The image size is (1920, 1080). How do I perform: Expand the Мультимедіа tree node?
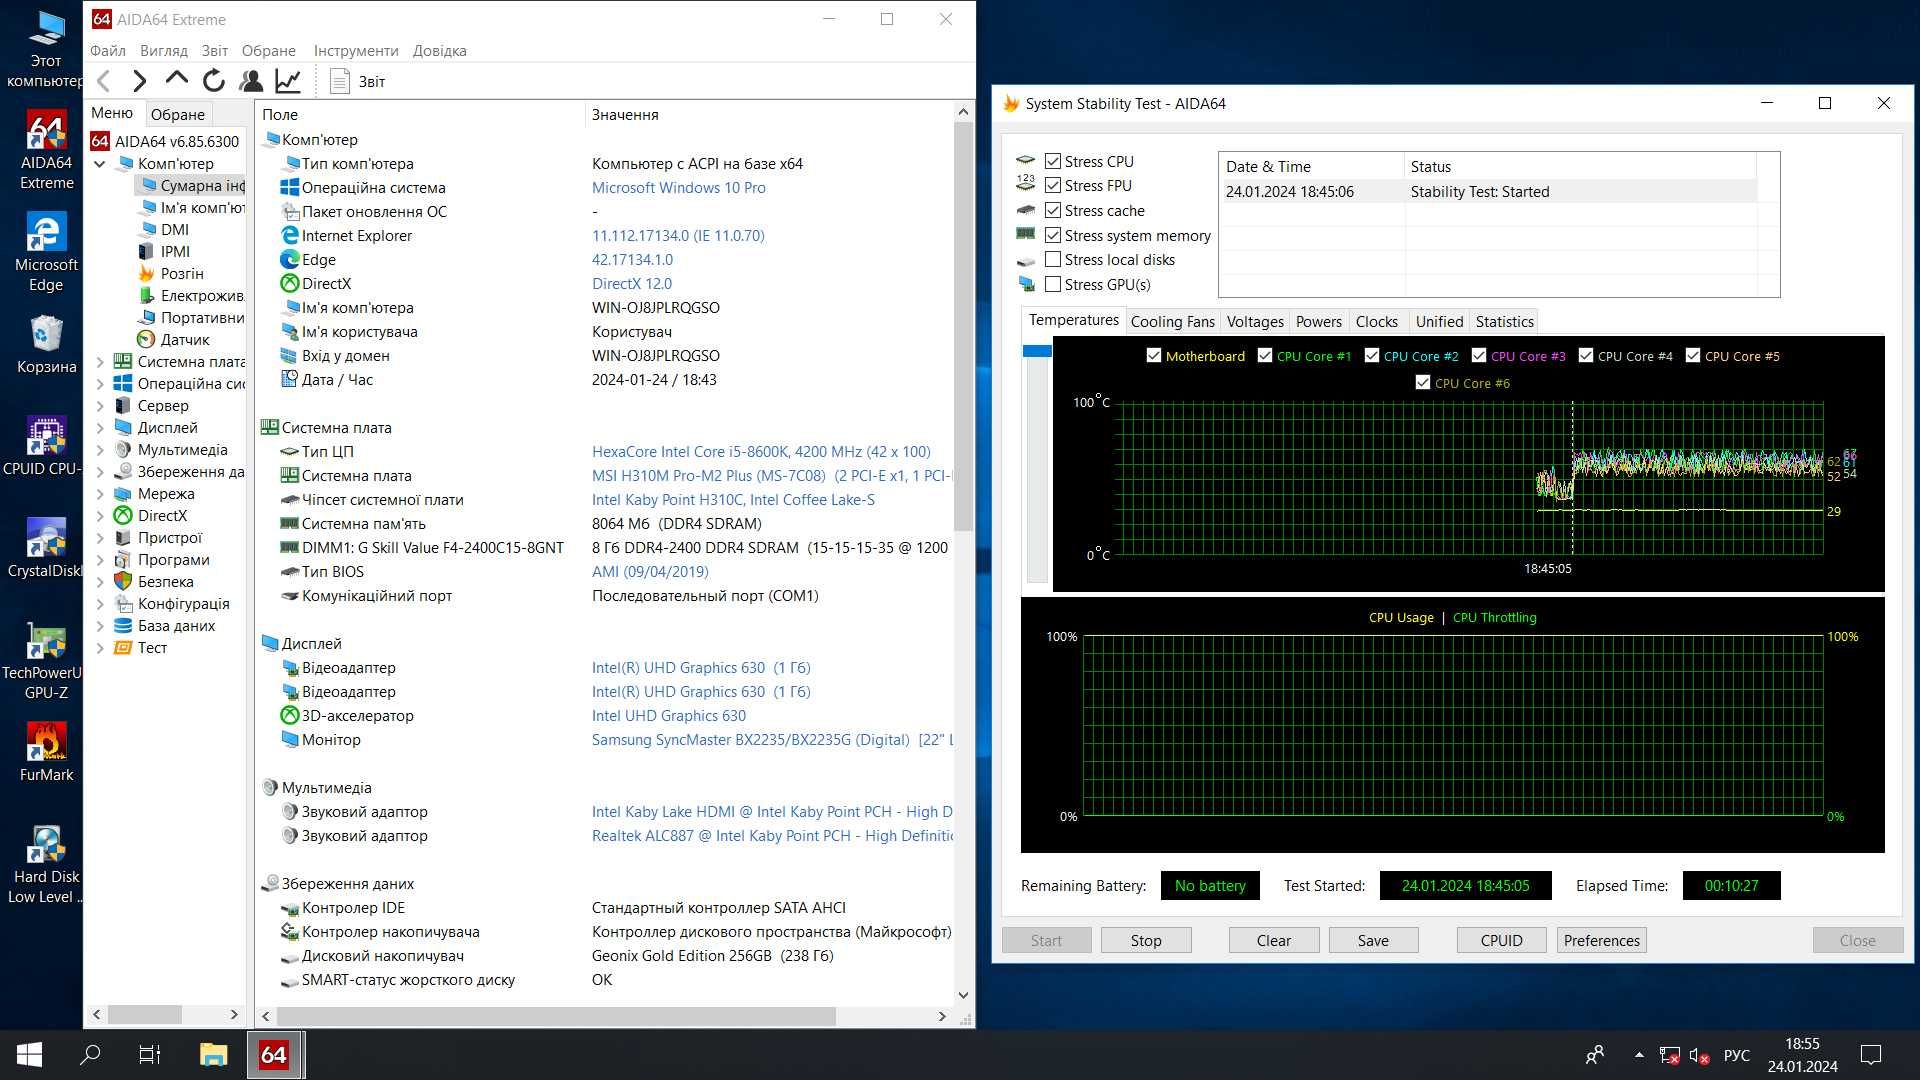click(100, 449)
